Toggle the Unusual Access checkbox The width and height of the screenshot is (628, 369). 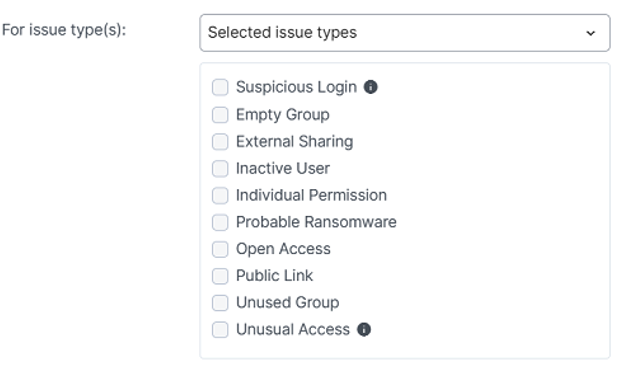pyautogui.click(x=220, y=330)
